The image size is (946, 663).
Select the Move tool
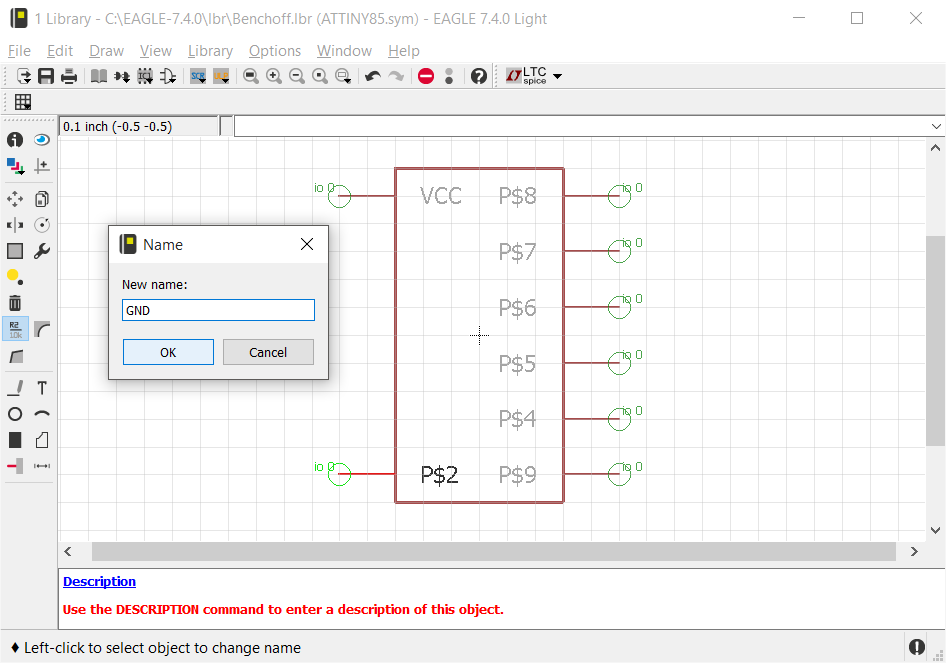pyautogui.click(x=15, y=199)
